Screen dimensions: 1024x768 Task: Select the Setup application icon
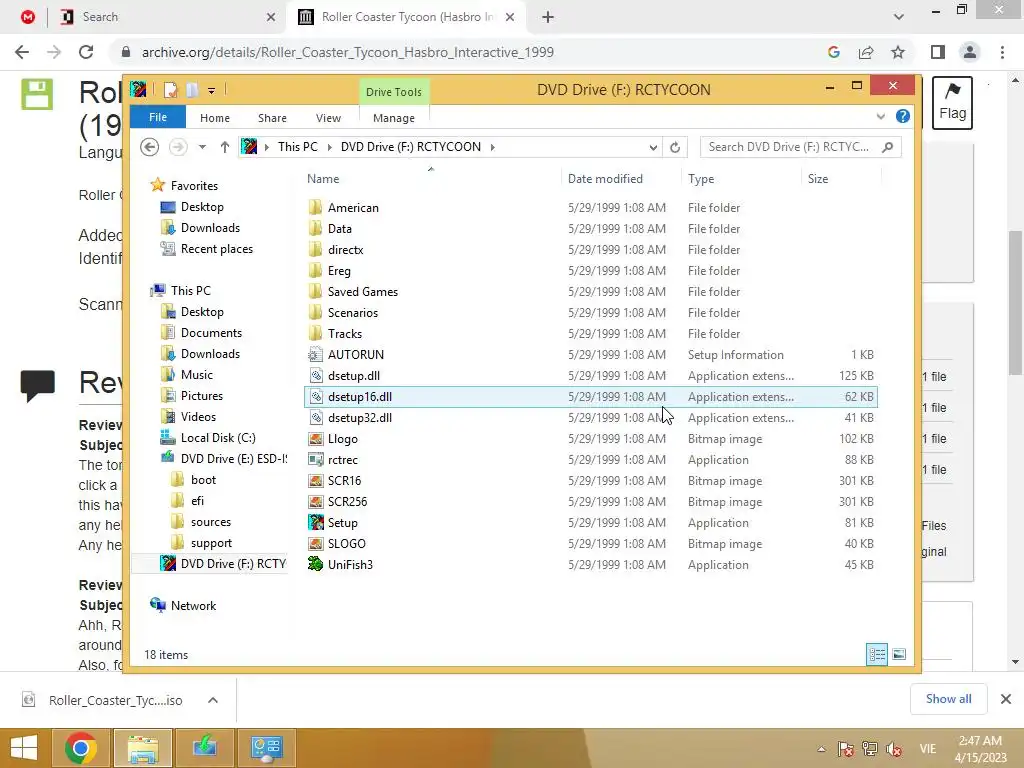coord(315,522)
